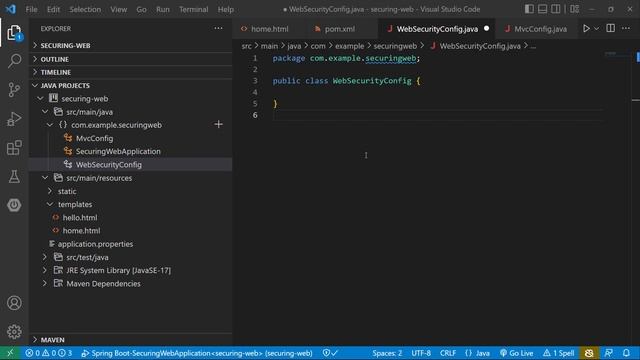Open the Edit menu
The height and width of the screenshot is (360, 640).
click(53, 9)
